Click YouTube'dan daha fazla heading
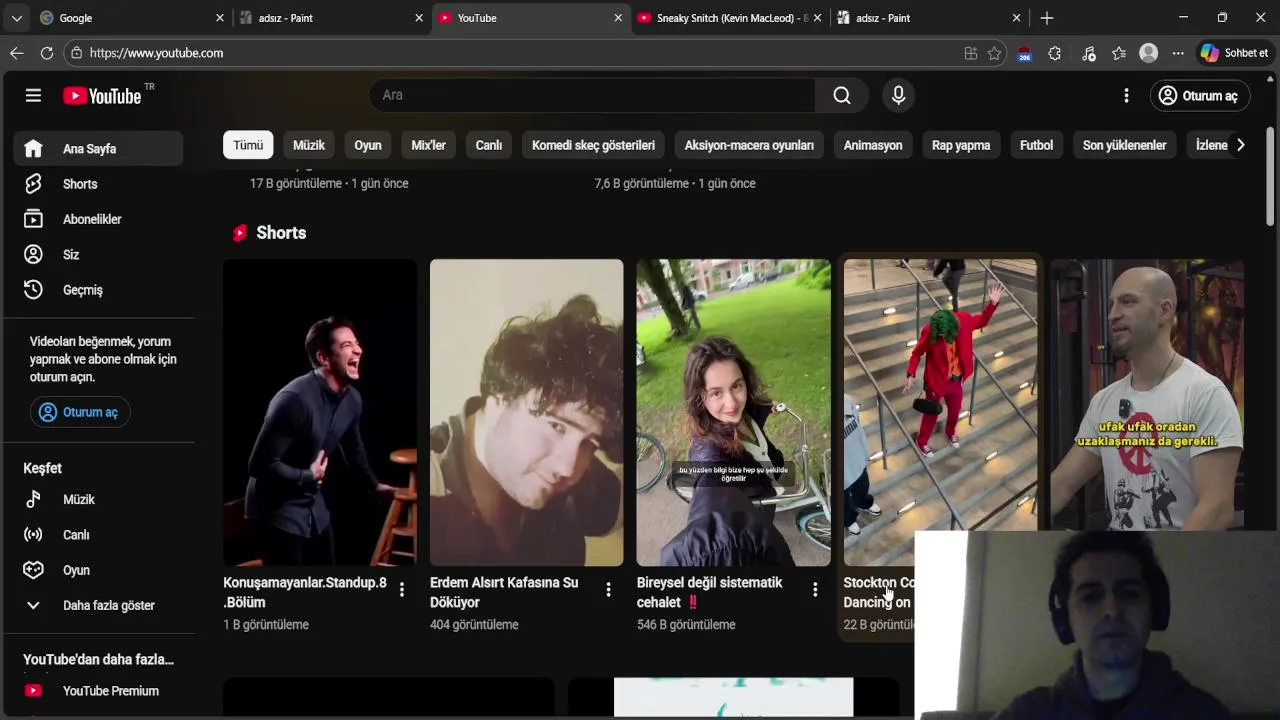 [98, 659]
